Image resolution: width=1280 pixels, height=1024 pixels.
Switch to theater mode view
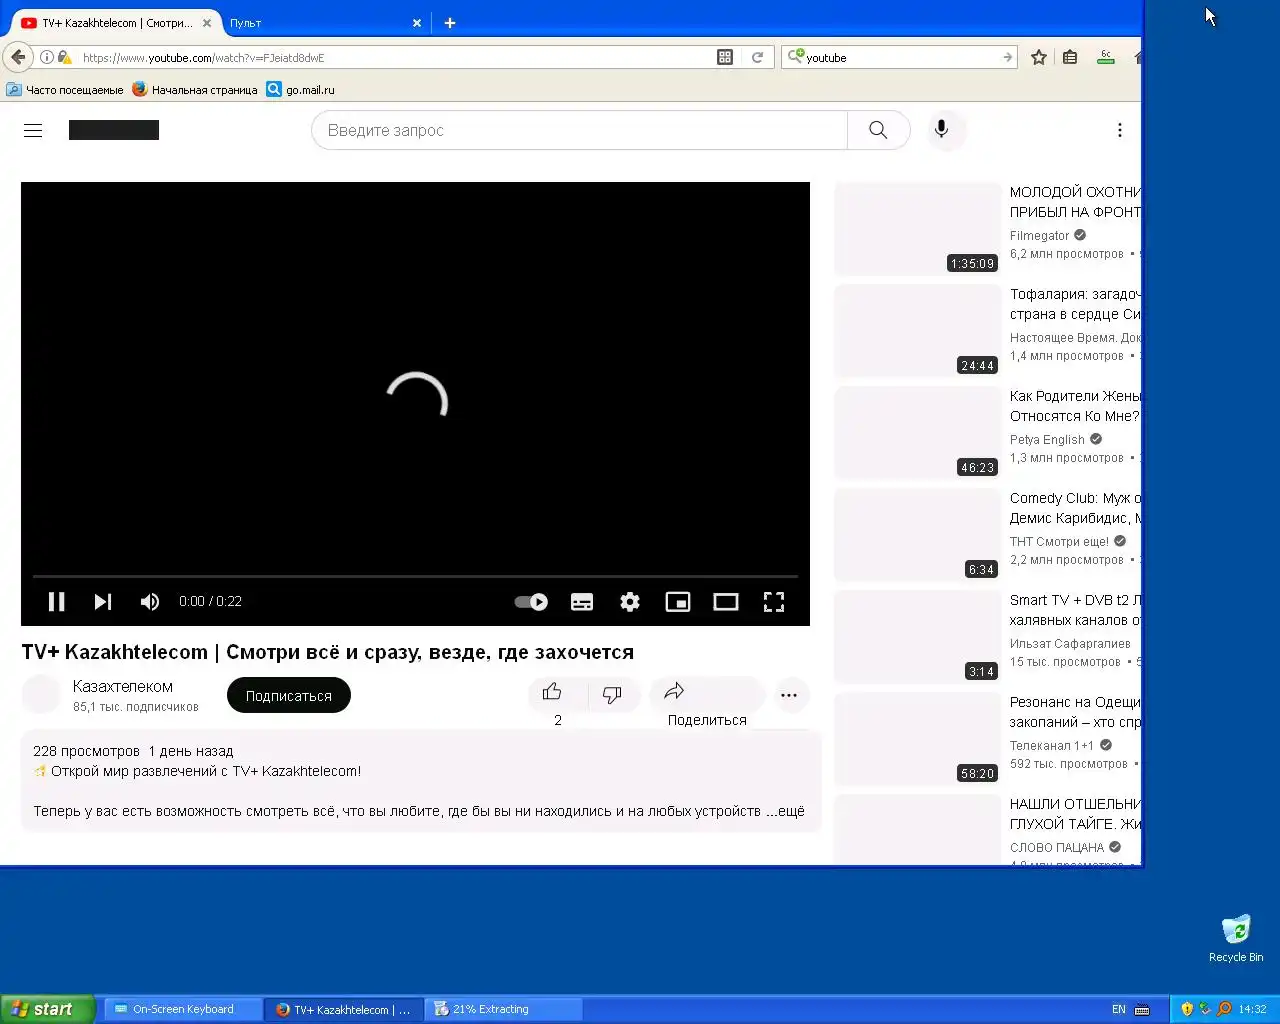(726, 601)
